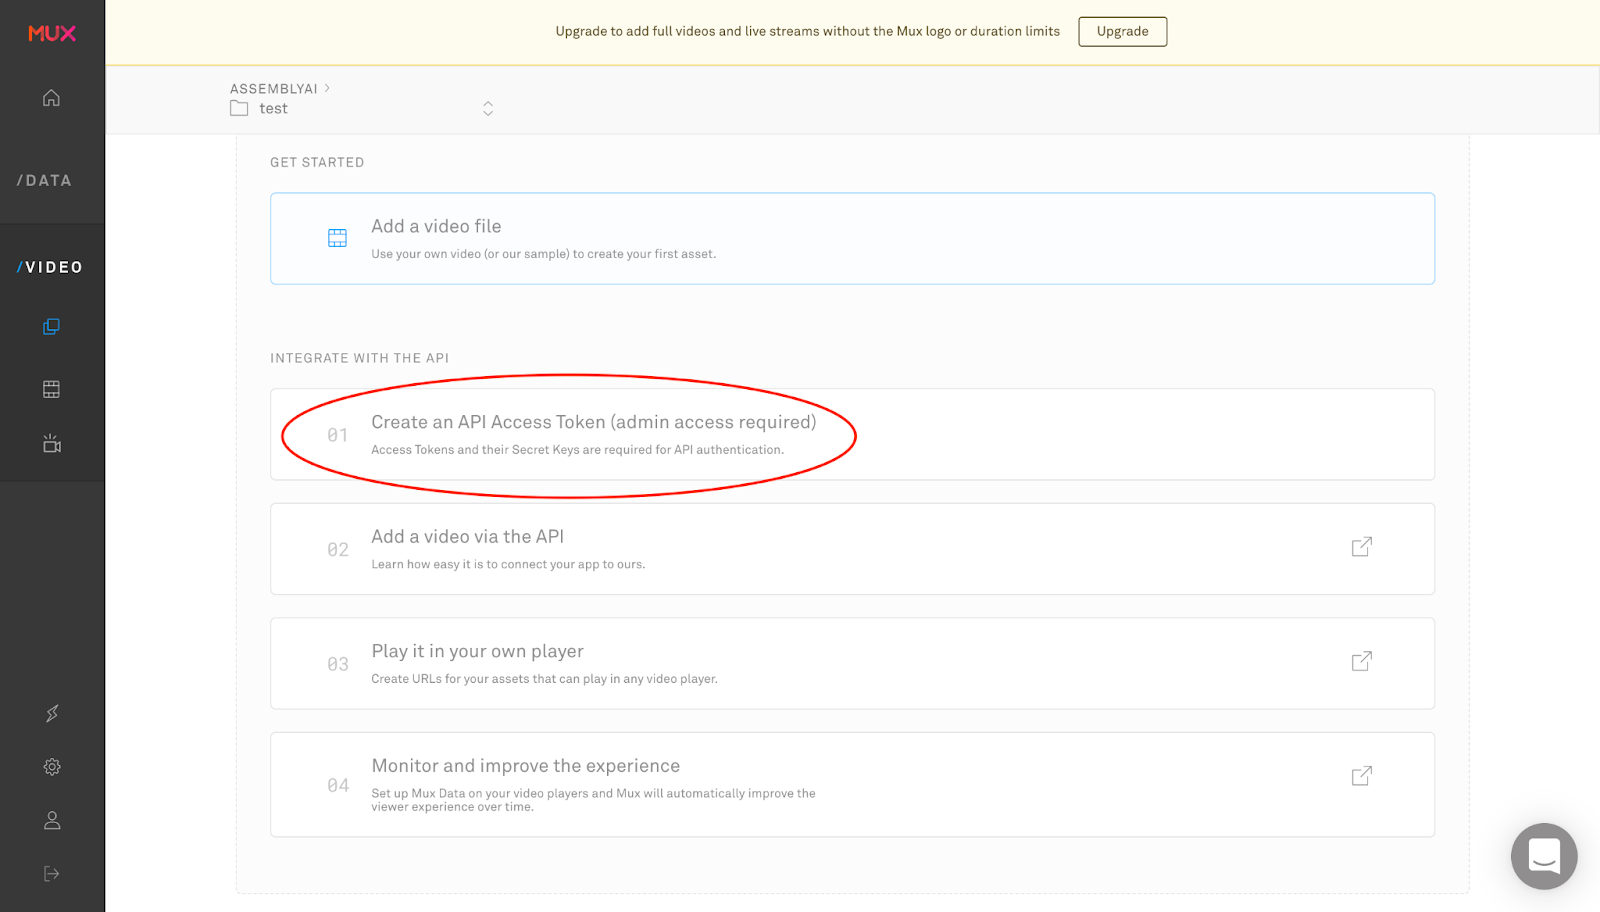1600x912 pixels.
Task: Click the upgrade banner message text
Action: (x=807, y=31)
